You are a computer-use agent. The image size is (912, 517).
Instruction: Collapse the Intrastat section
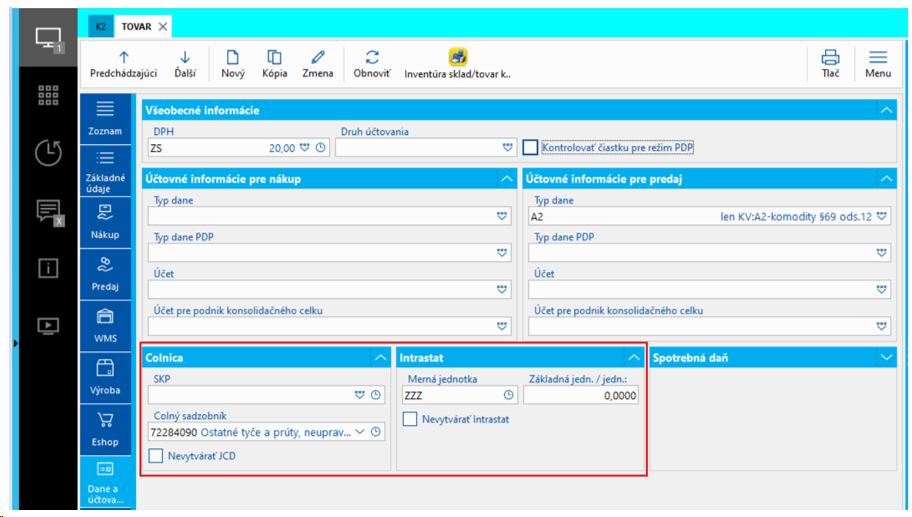(x=634, y=358)
